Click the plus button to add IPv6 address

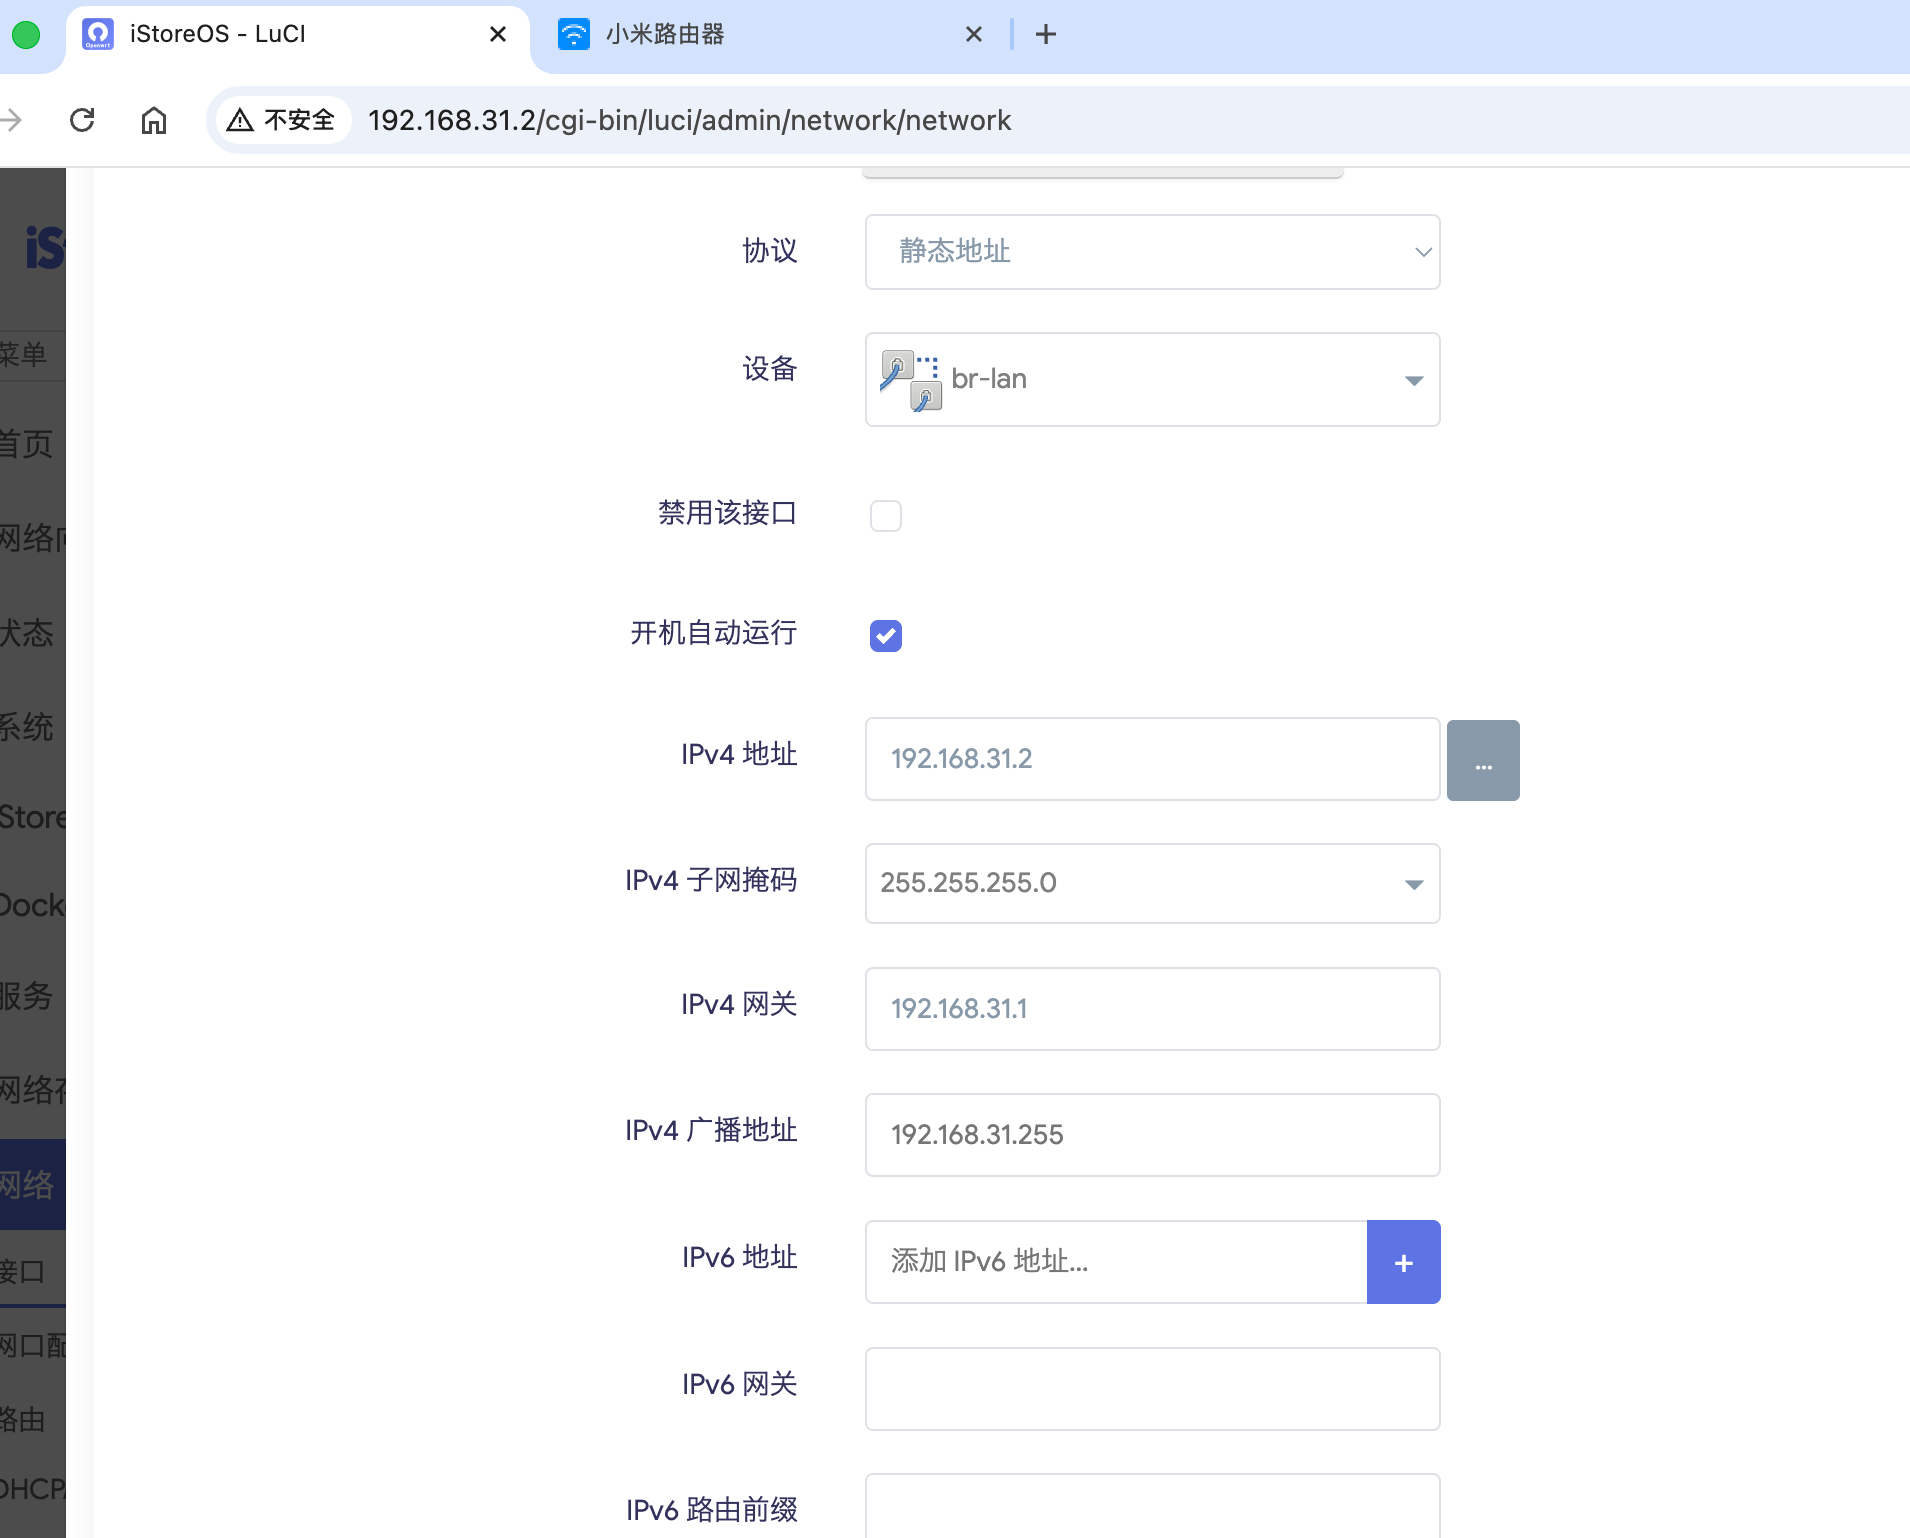point(1403,1262)
